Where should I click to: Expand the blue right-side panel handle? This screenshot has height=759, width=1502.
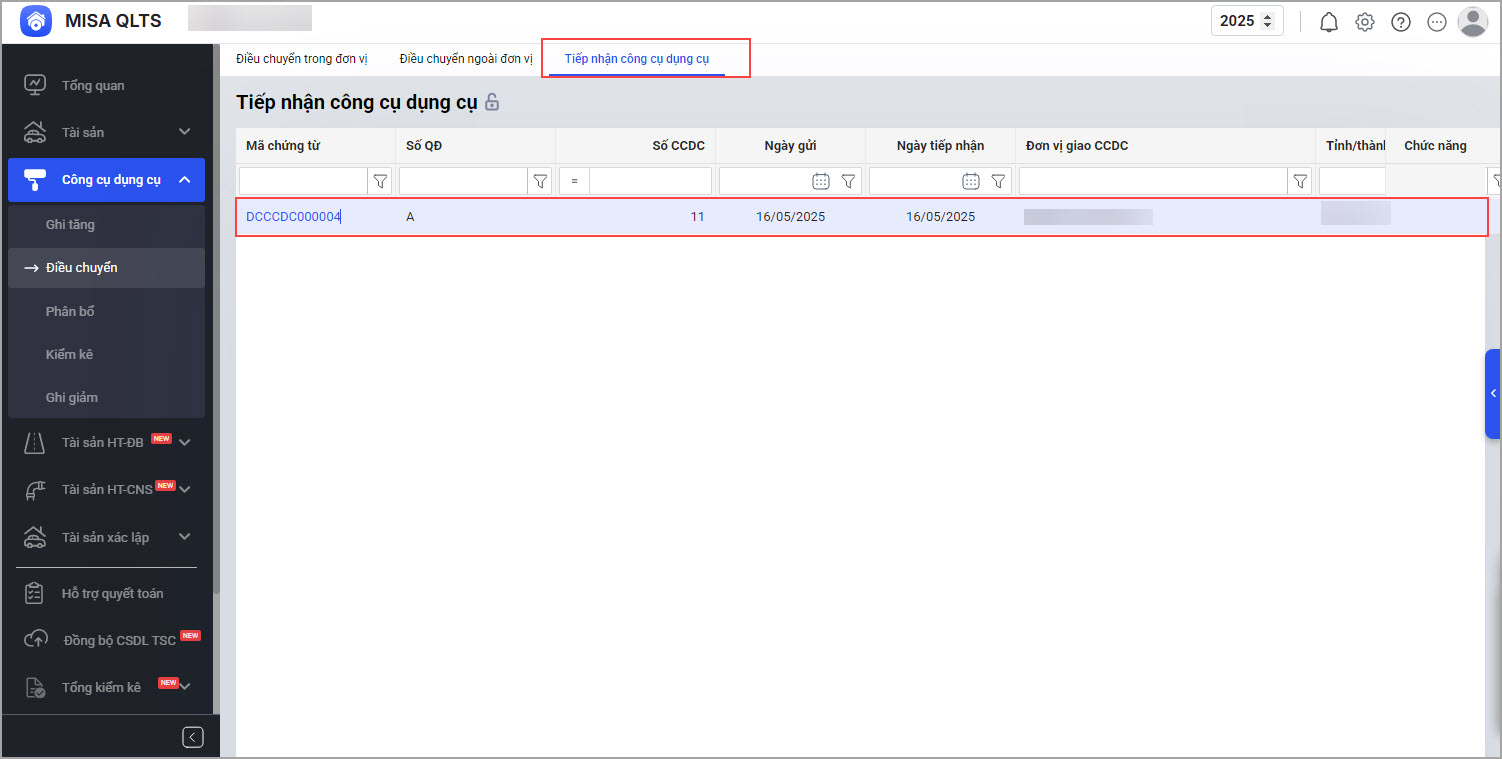click(1492, 394)
